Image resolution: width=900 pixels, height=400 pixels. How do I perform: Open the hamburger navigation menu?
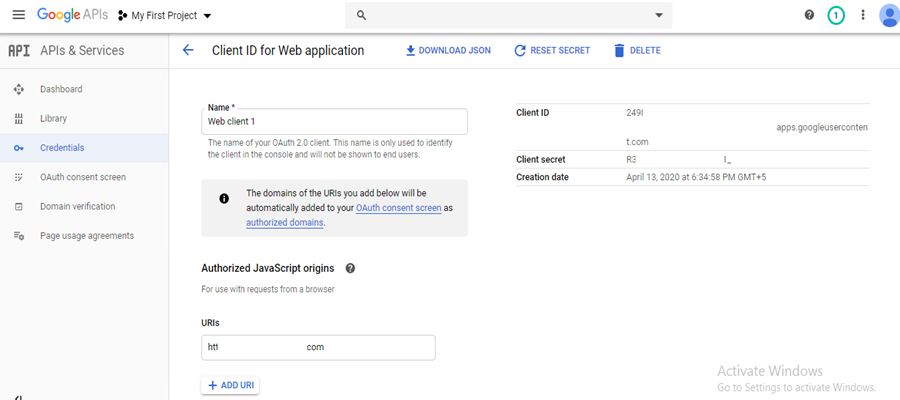tap(18, 16)
